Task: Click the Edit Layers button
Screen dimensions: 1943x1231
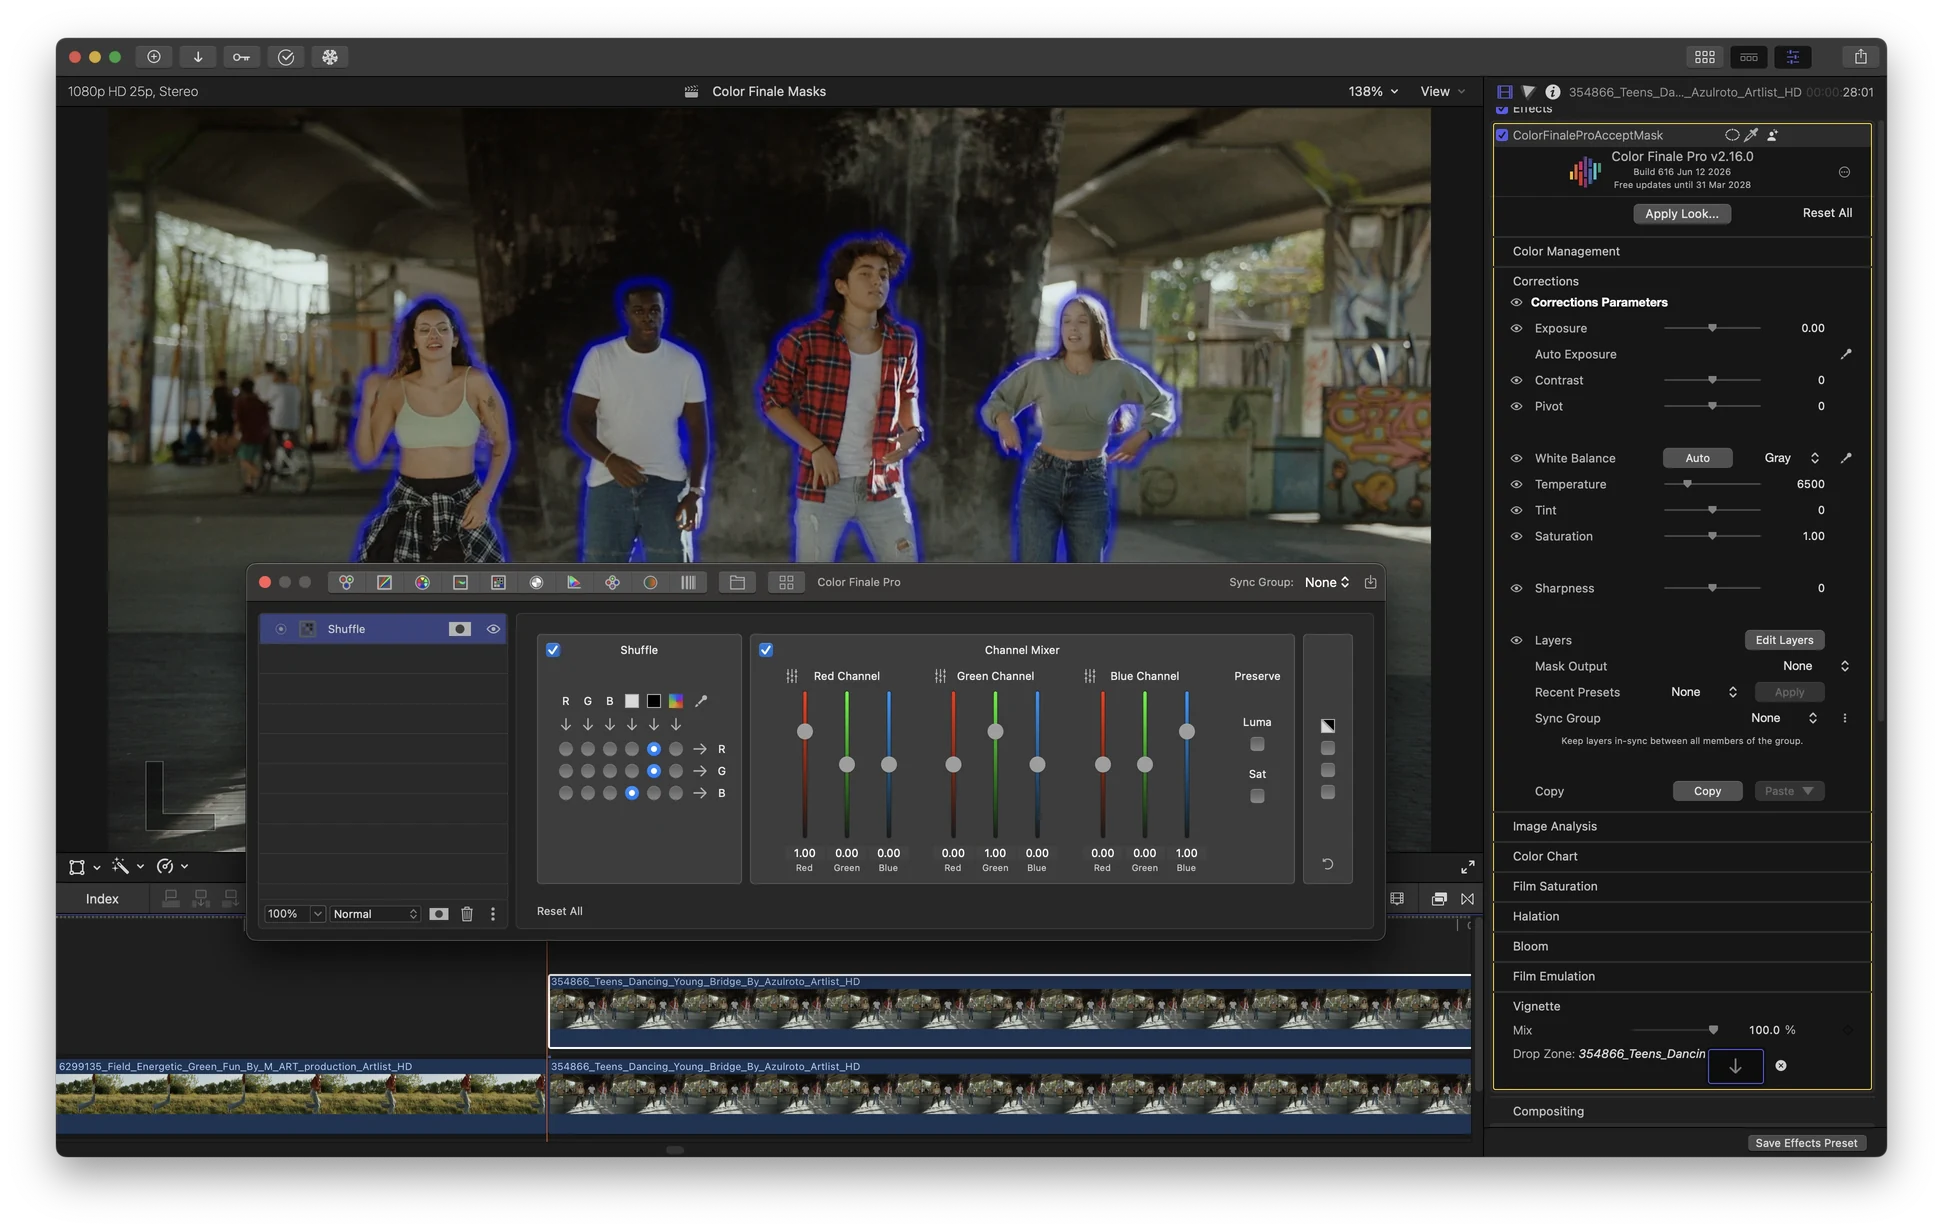Action: pyautogui.click(x=1784, y=640)
